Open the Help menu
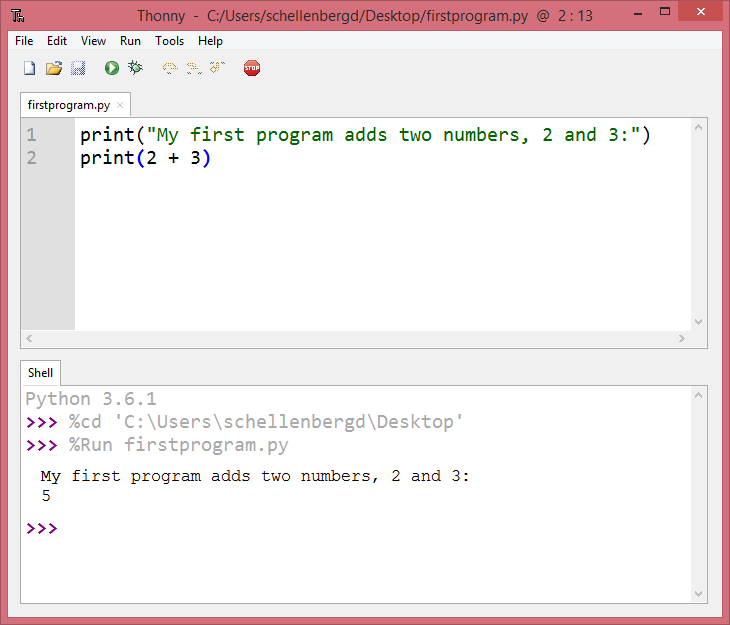 (210, 41)
